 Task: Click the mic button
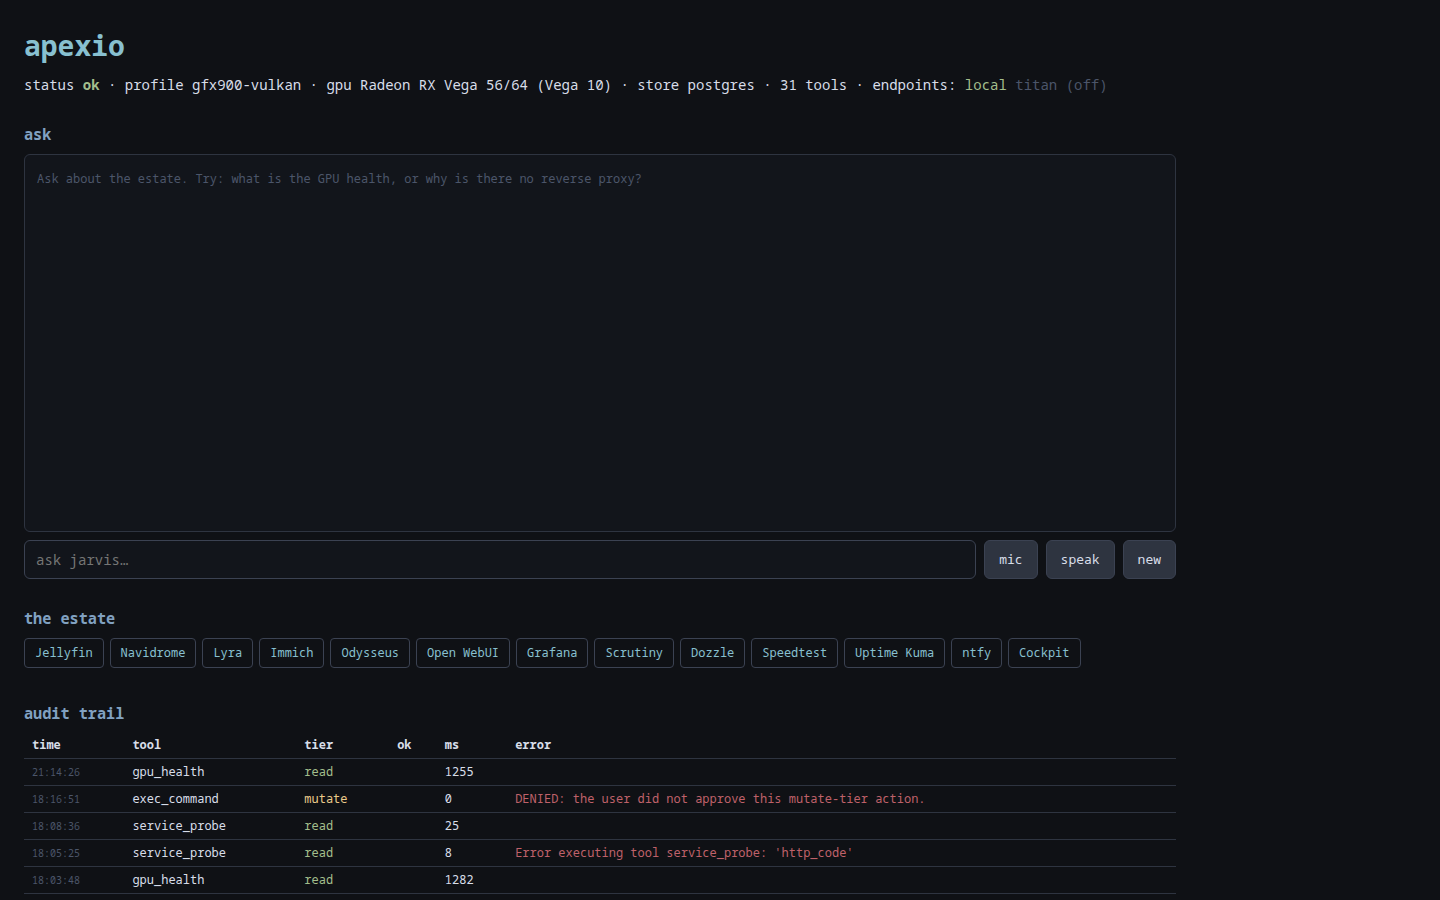1010,560
